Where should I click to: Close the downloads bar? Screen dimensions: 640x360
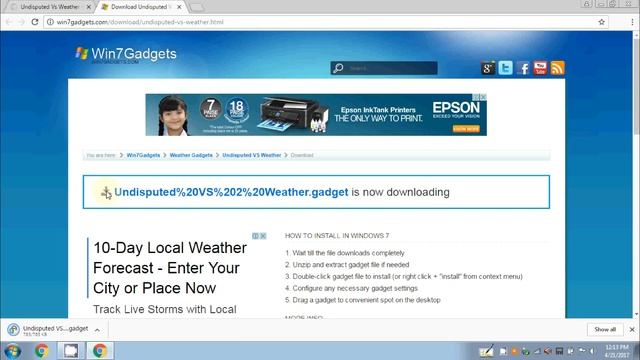tap(632, 329)
